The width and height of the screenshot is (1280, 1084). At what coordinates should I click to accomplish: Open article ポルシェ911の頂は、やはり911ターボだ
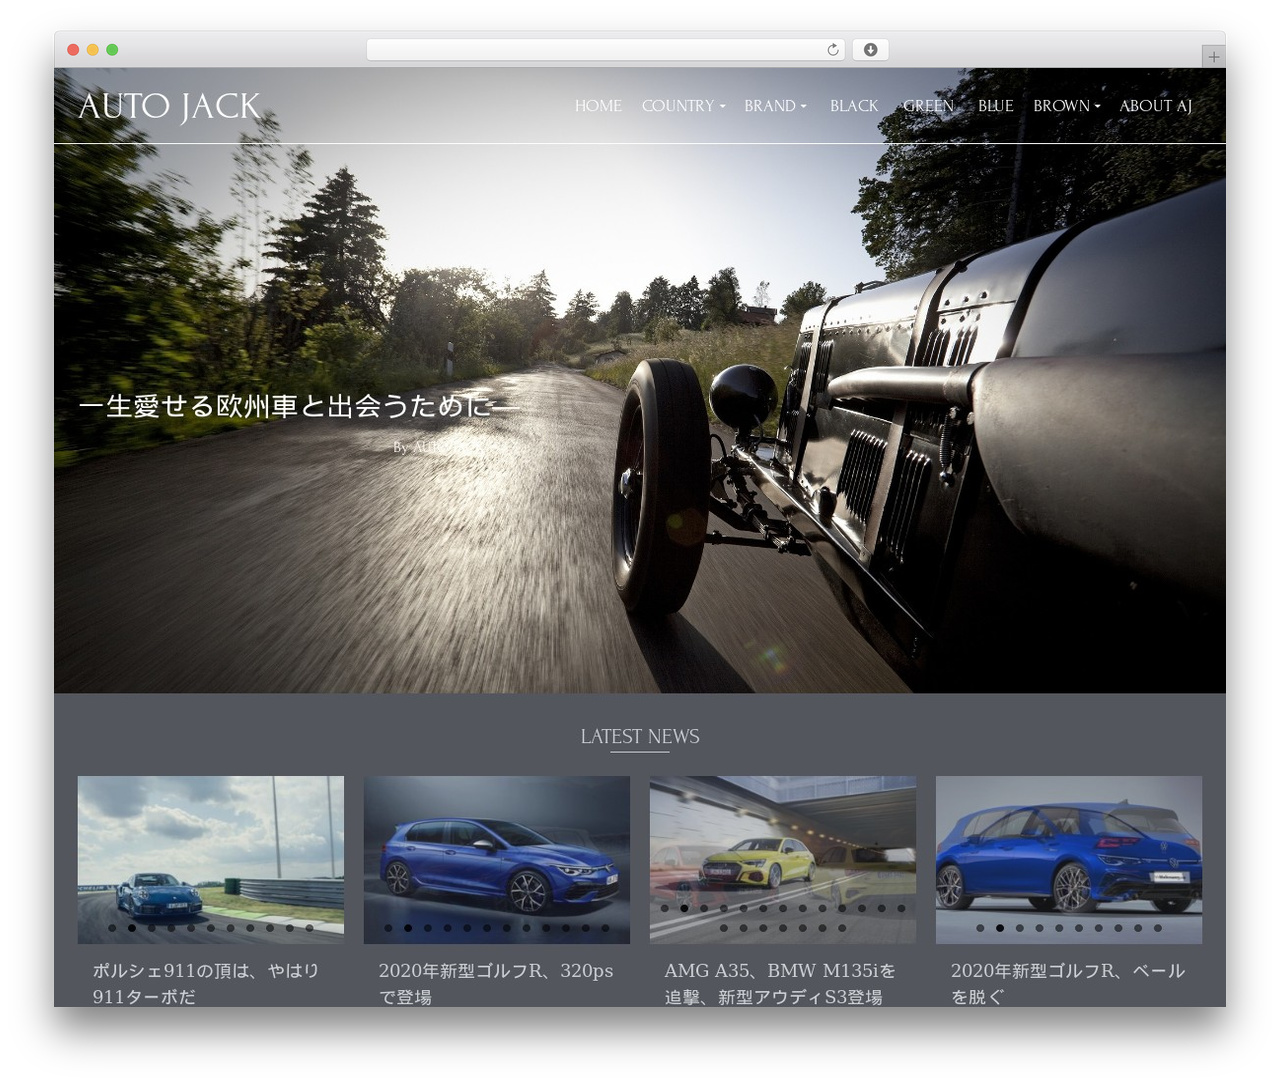[x=206, y=983]
